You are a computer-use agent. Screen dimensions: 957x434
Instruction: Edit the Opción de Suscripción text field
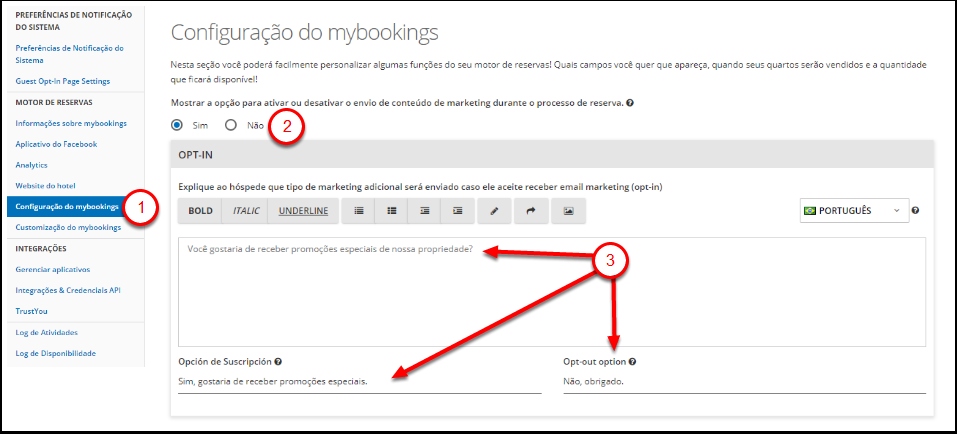[359, 382]
